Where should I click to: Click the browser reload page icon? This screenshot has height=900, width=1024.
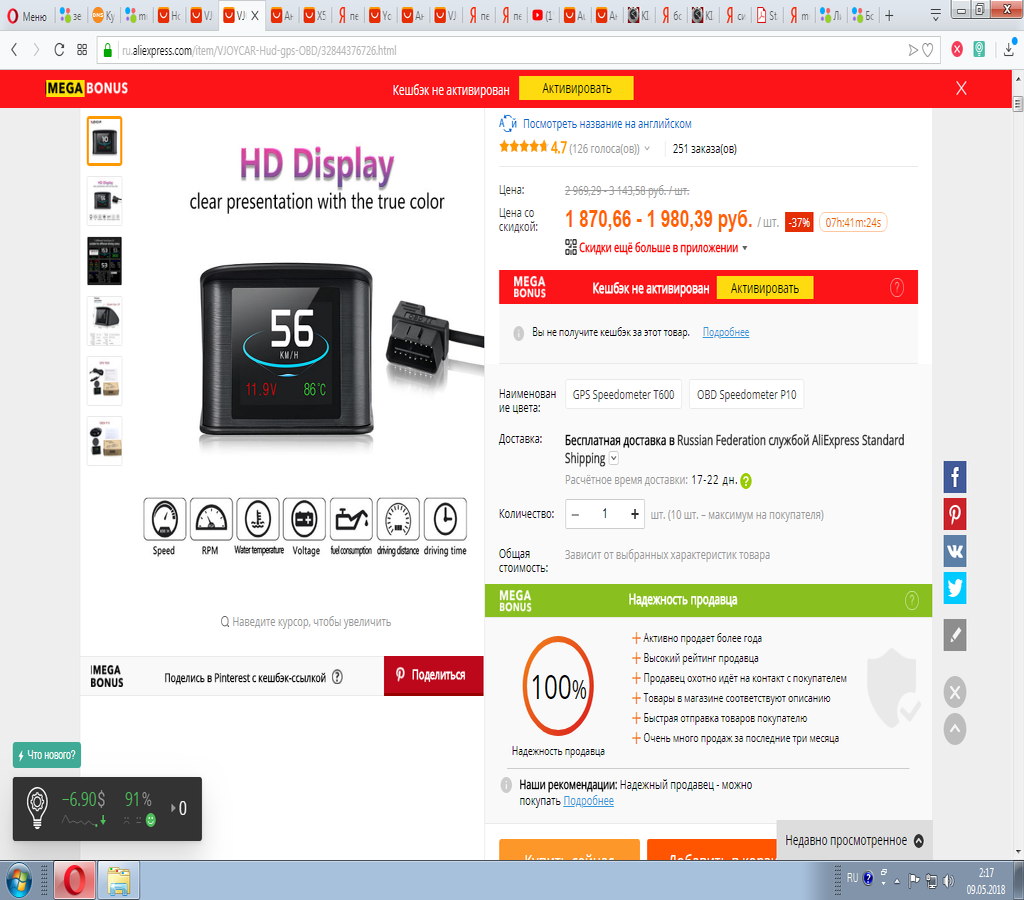coord(59,49)
